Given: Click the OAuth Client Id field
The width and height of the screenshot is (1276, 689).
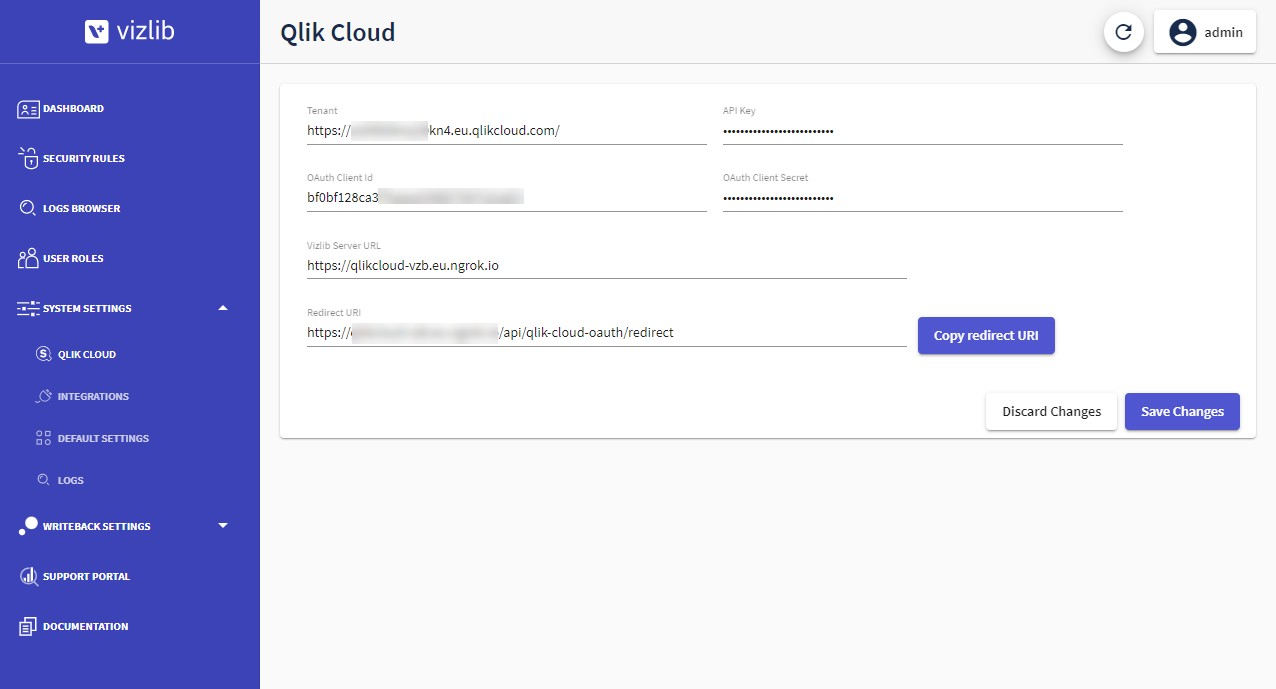Looking at the screenshot, I should pos(507,198).
